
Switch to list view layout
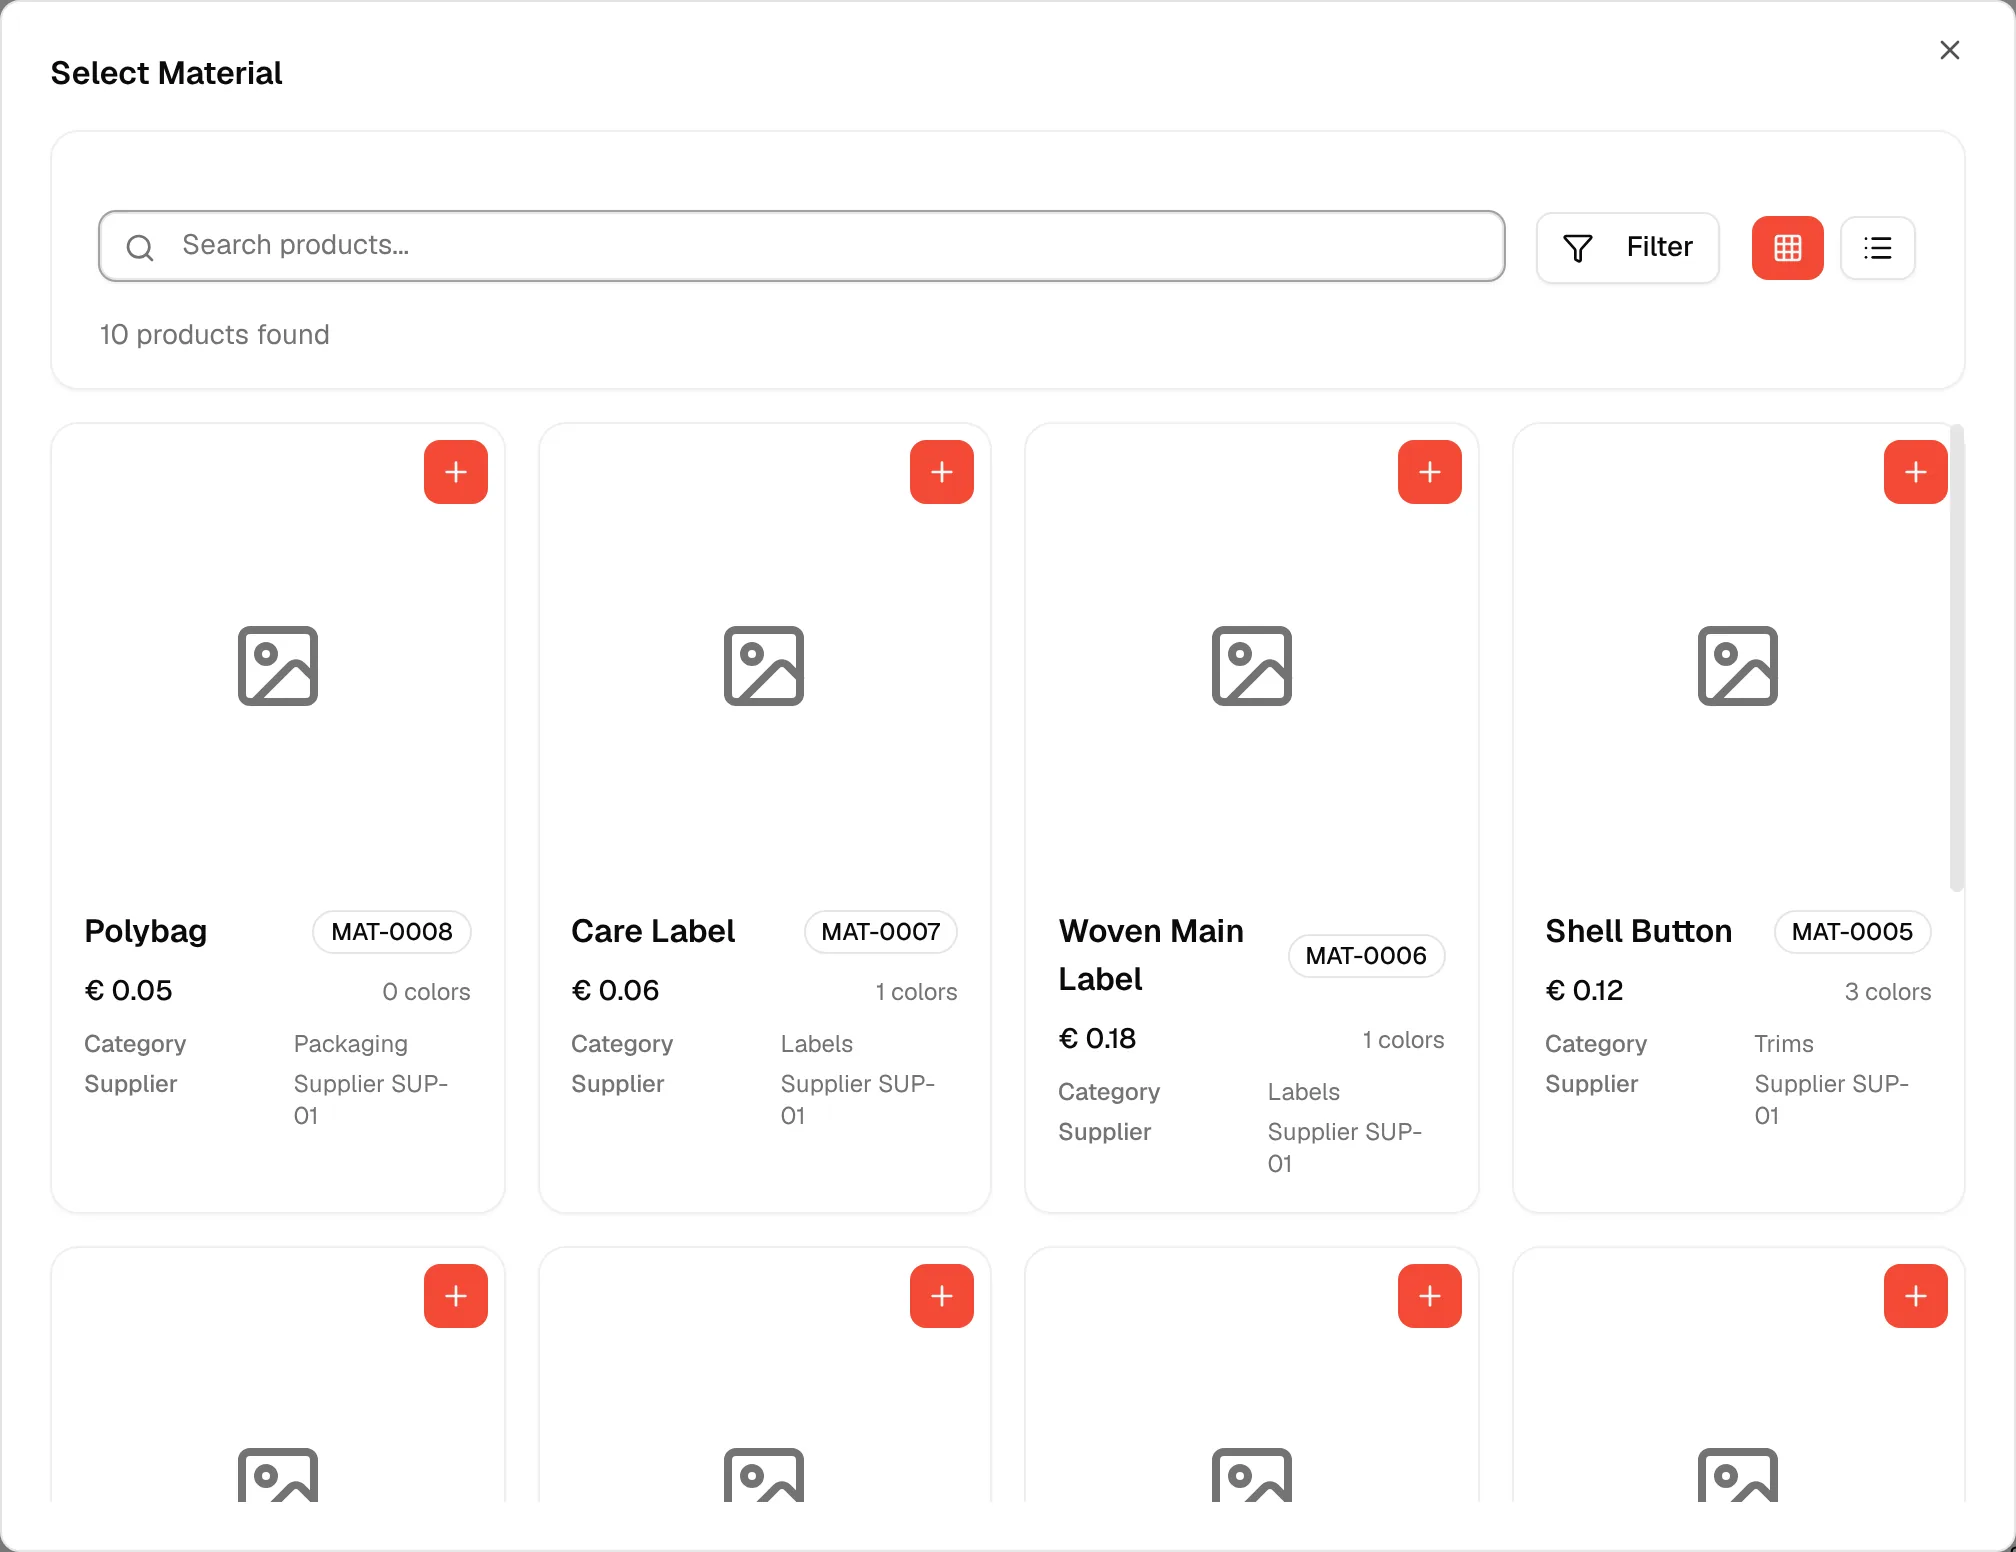pos(1878,248)
